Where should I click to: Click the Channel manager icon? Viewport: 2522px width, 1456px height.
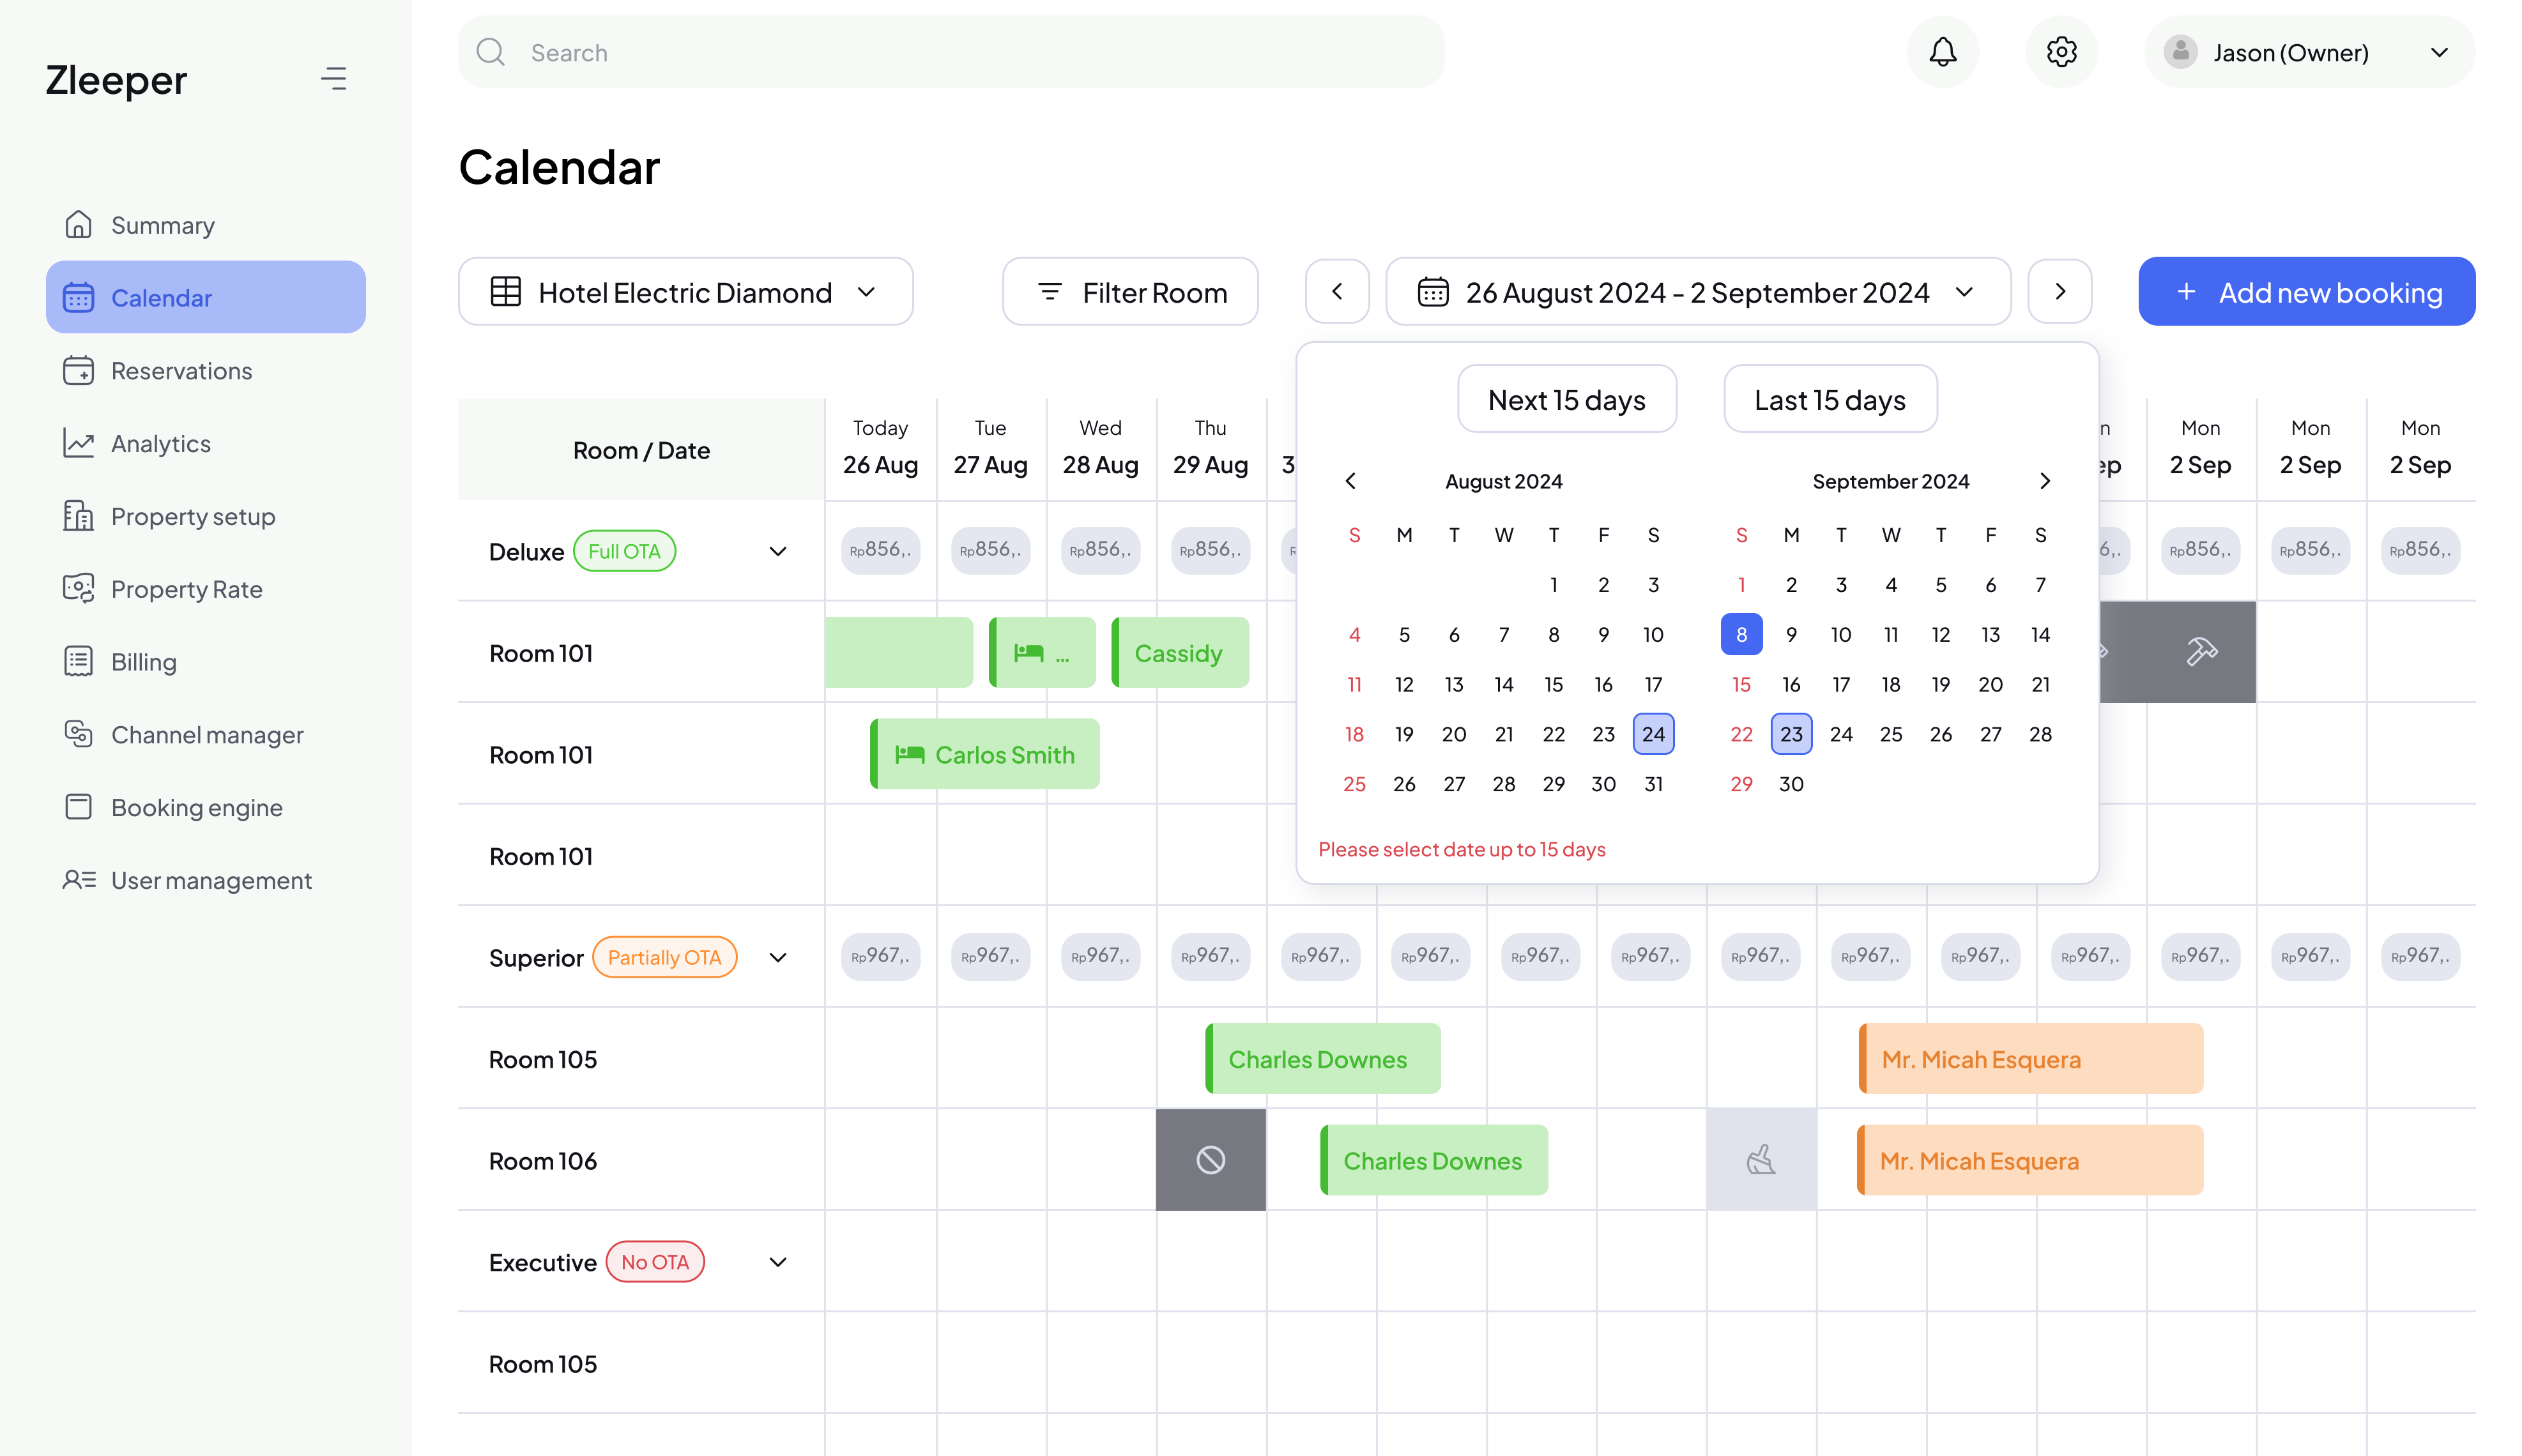coord(78,734)
